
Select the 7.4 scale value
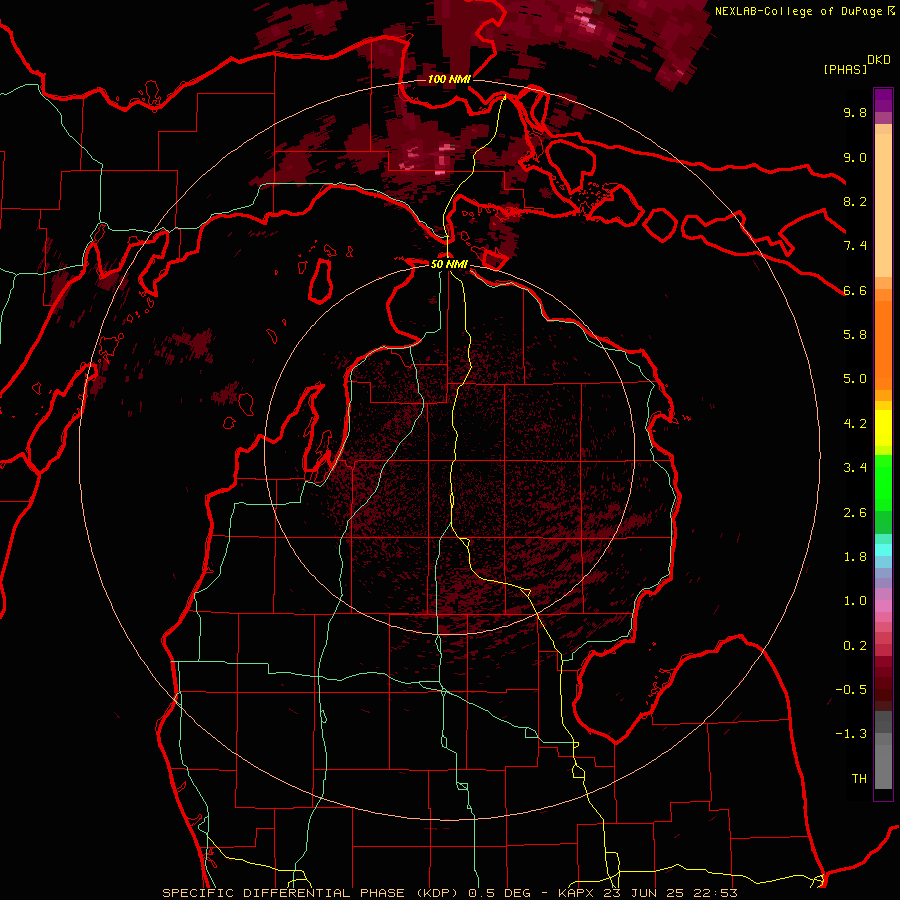click(x=855, y=246)
